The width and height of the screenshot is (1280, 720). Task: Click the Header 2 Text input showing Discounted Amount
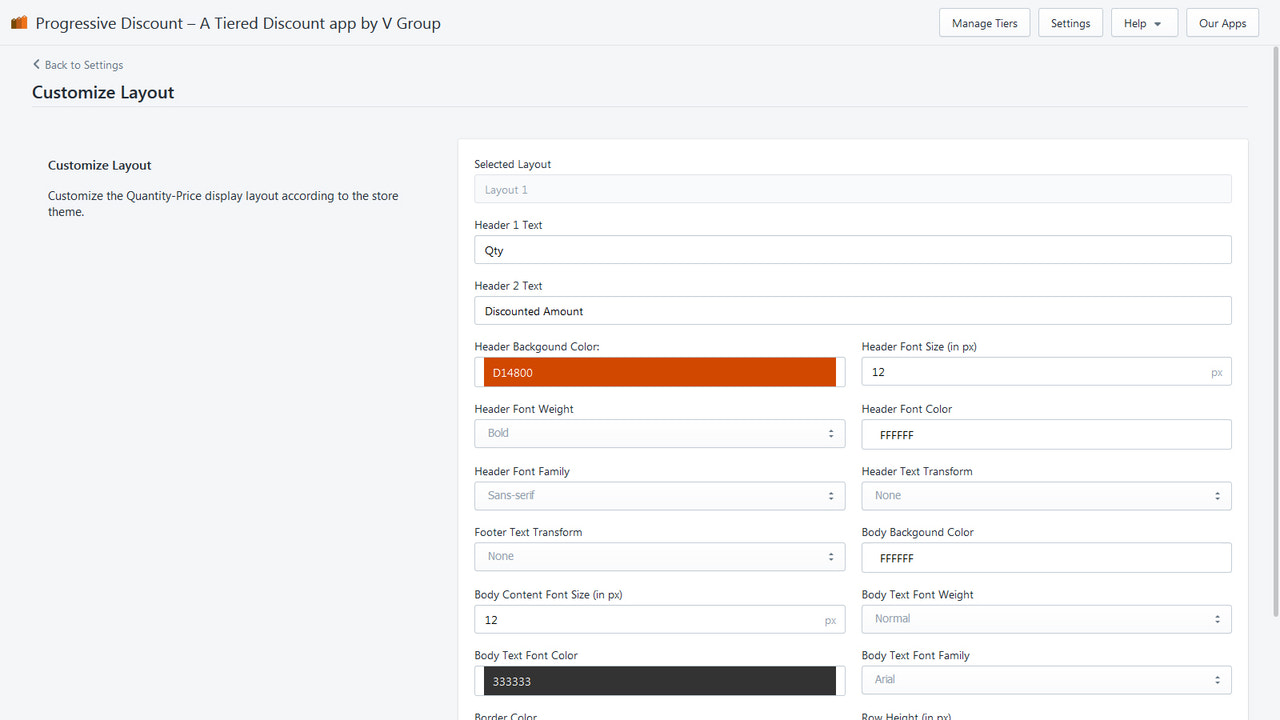852,310
